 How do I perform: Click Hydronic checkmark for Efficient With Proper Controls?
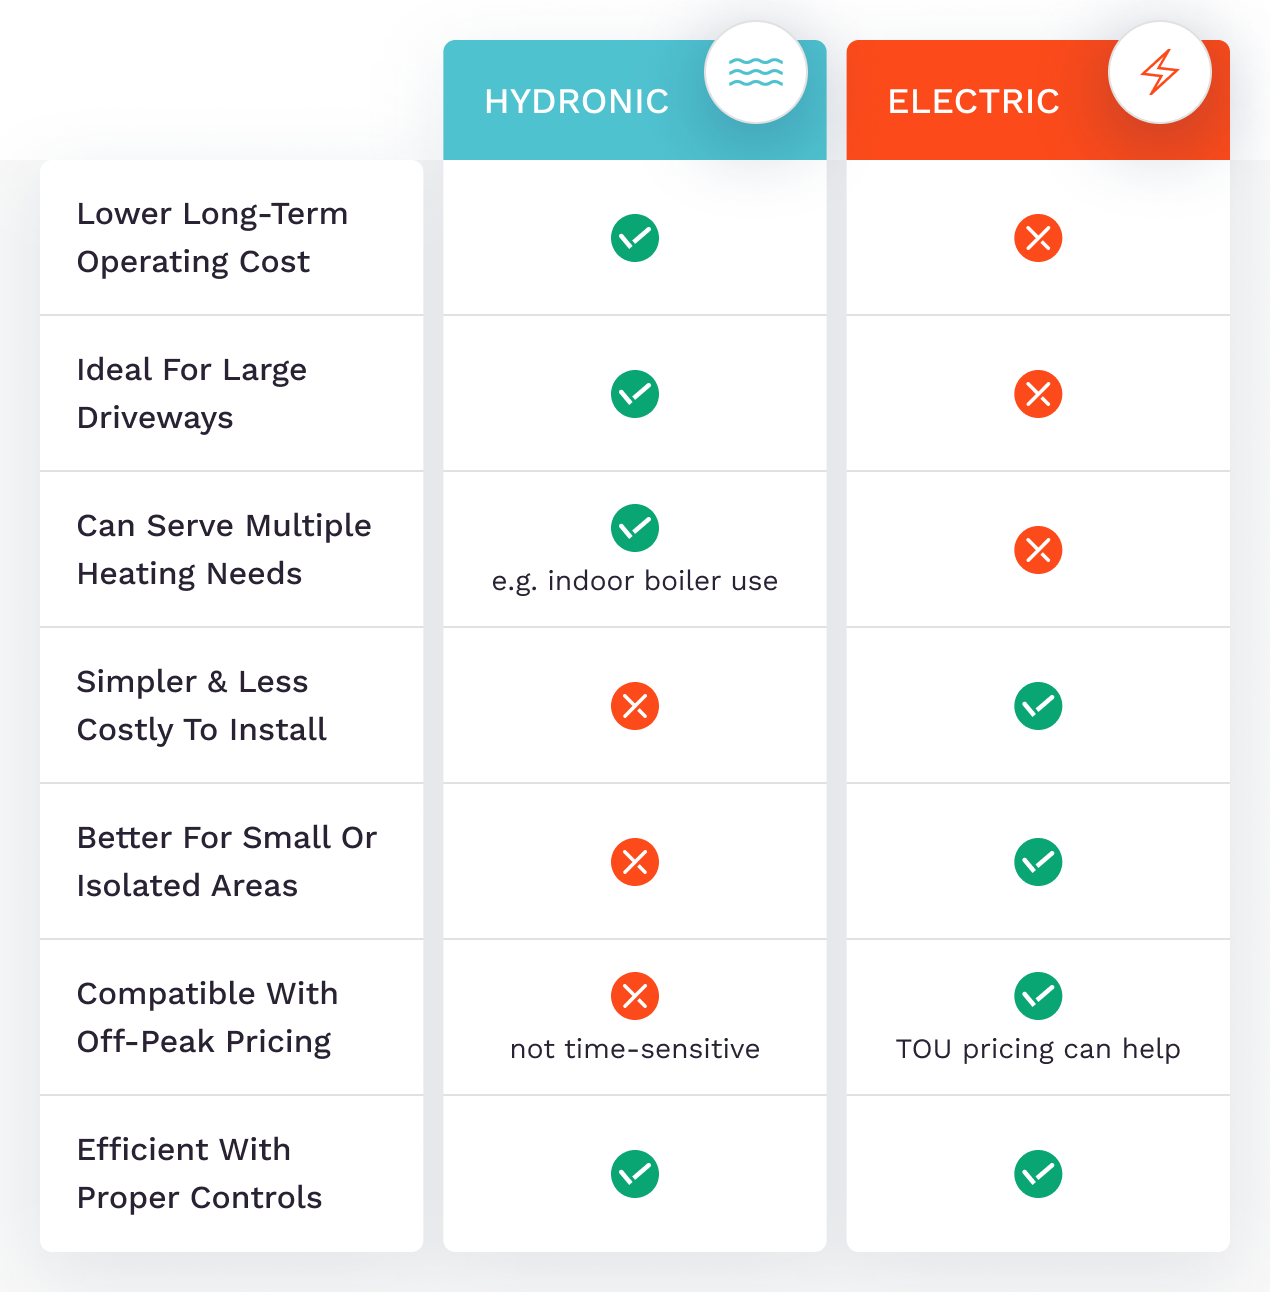tap(635, 1174)
